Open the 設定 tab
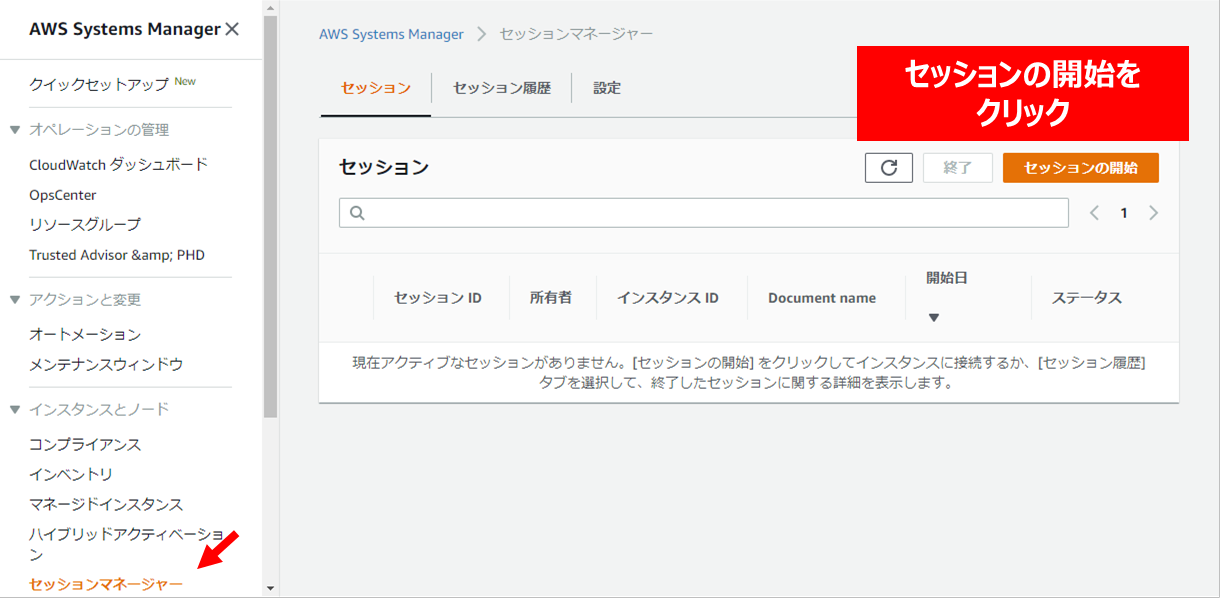This screenshot has width=1220, height=598. click(607, 88)
